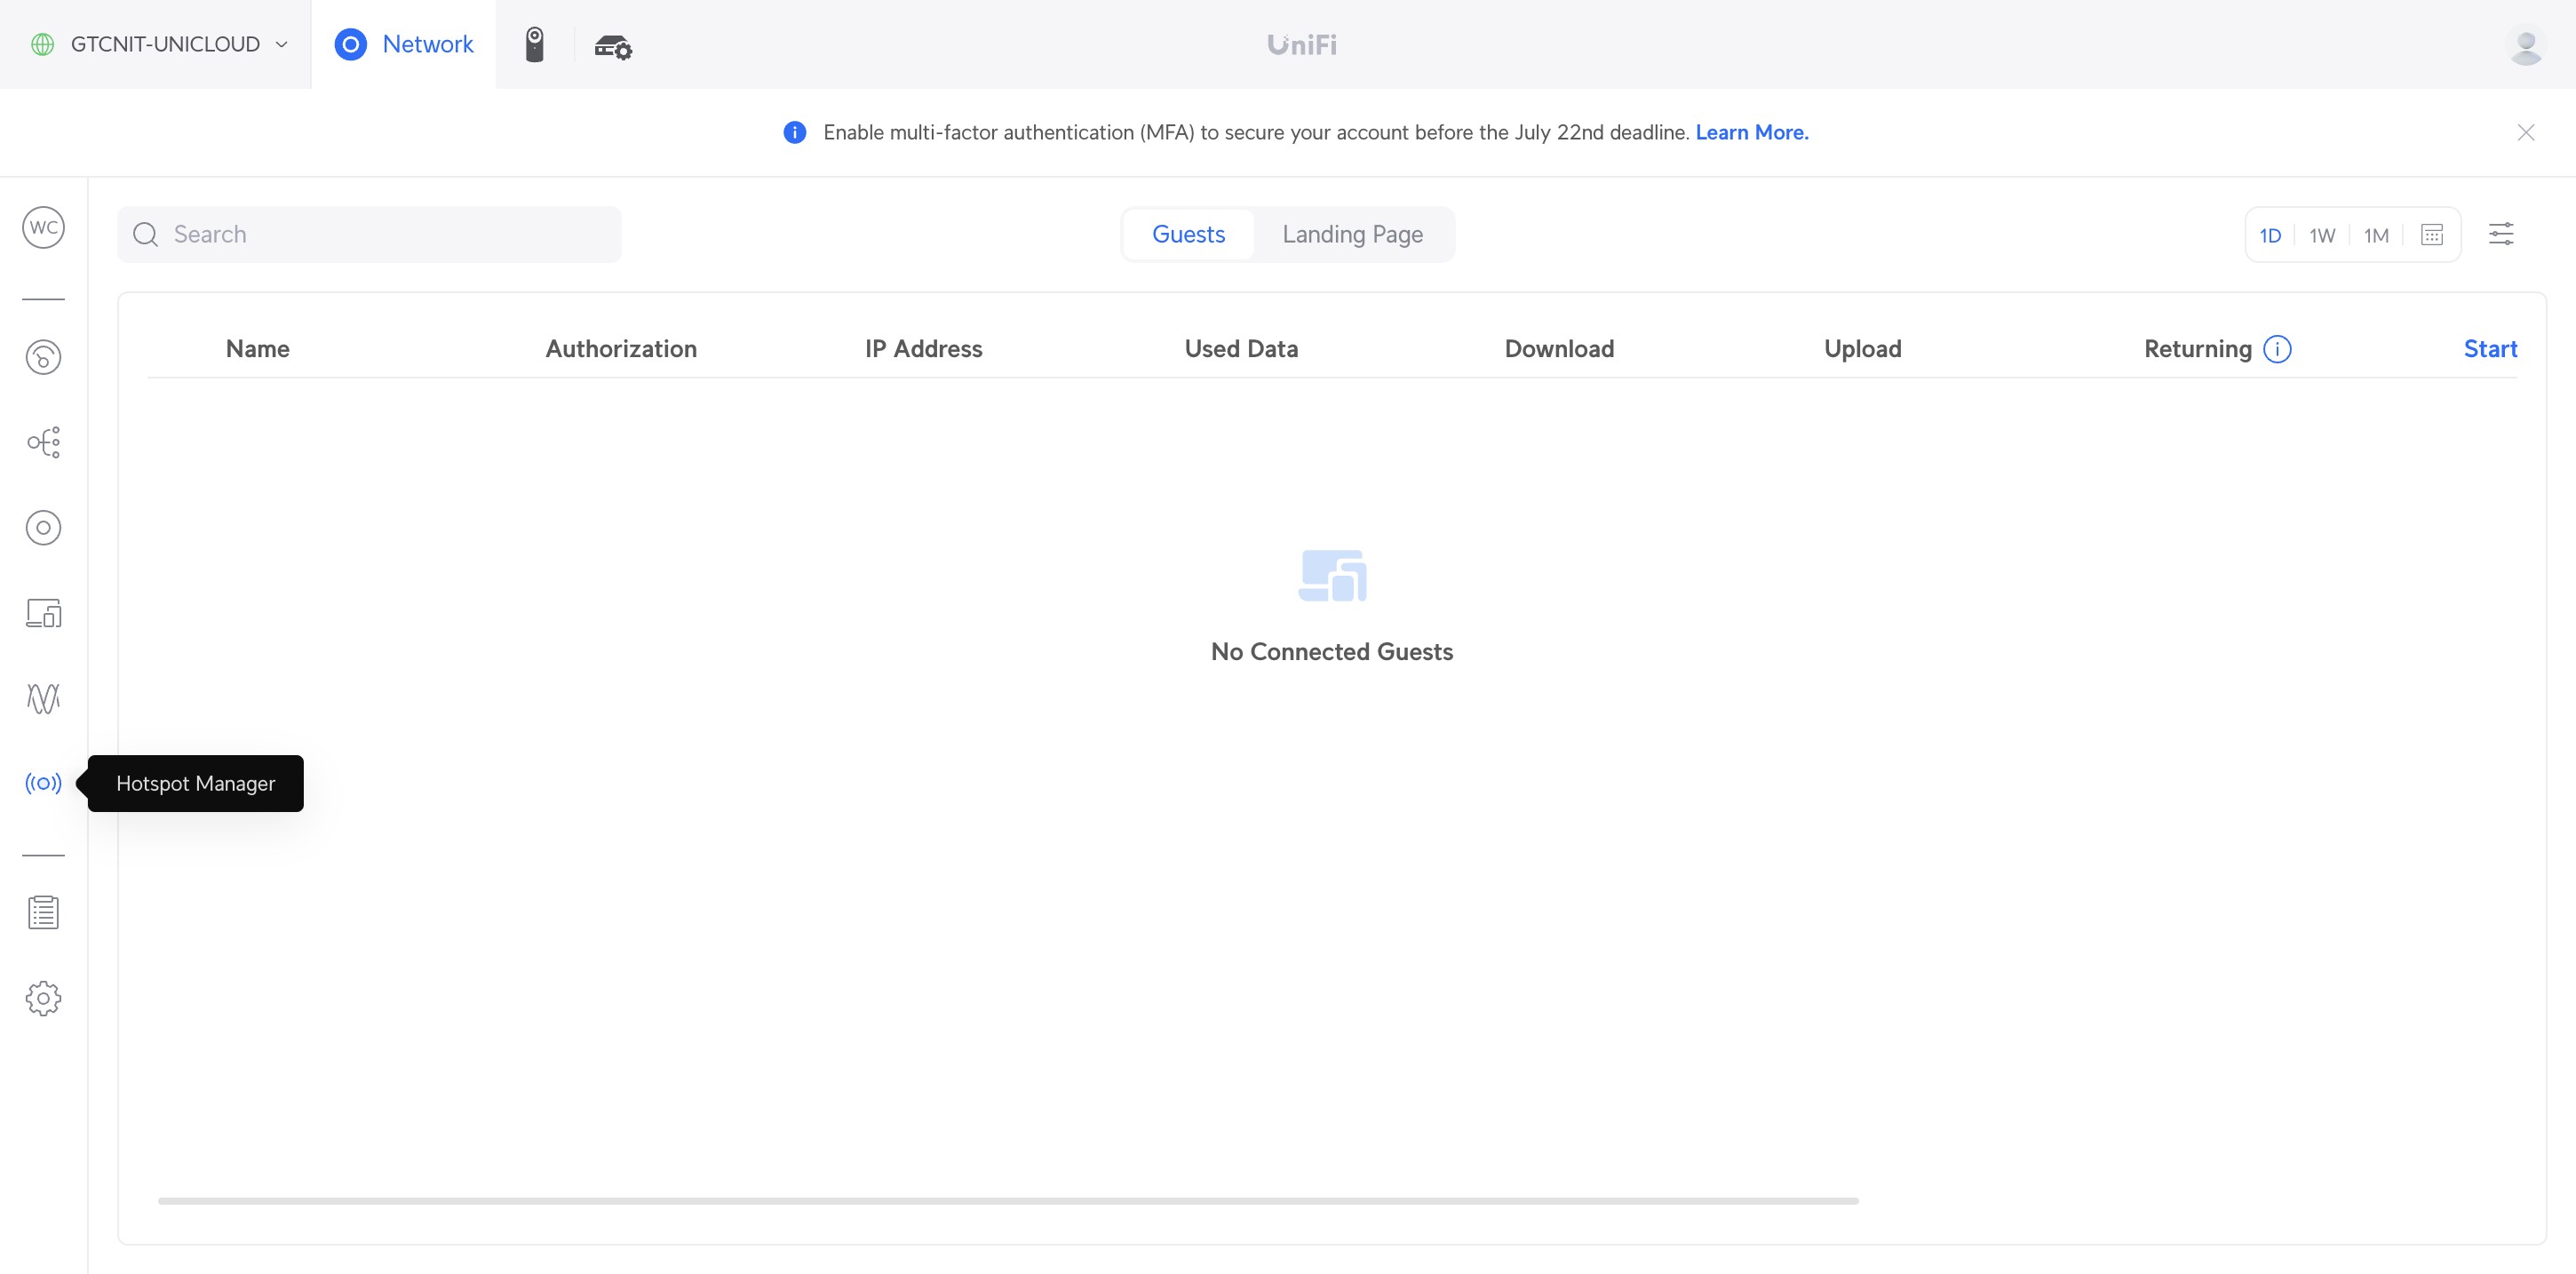Open the Dashboard icon in sidebar
Image resolution: width=2576 pixels, height=1274 pixels.
[43, 357]
